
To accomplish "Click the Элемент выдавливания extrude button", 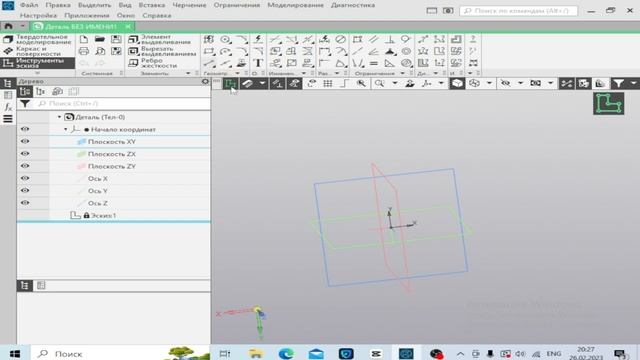I will 159,40.
